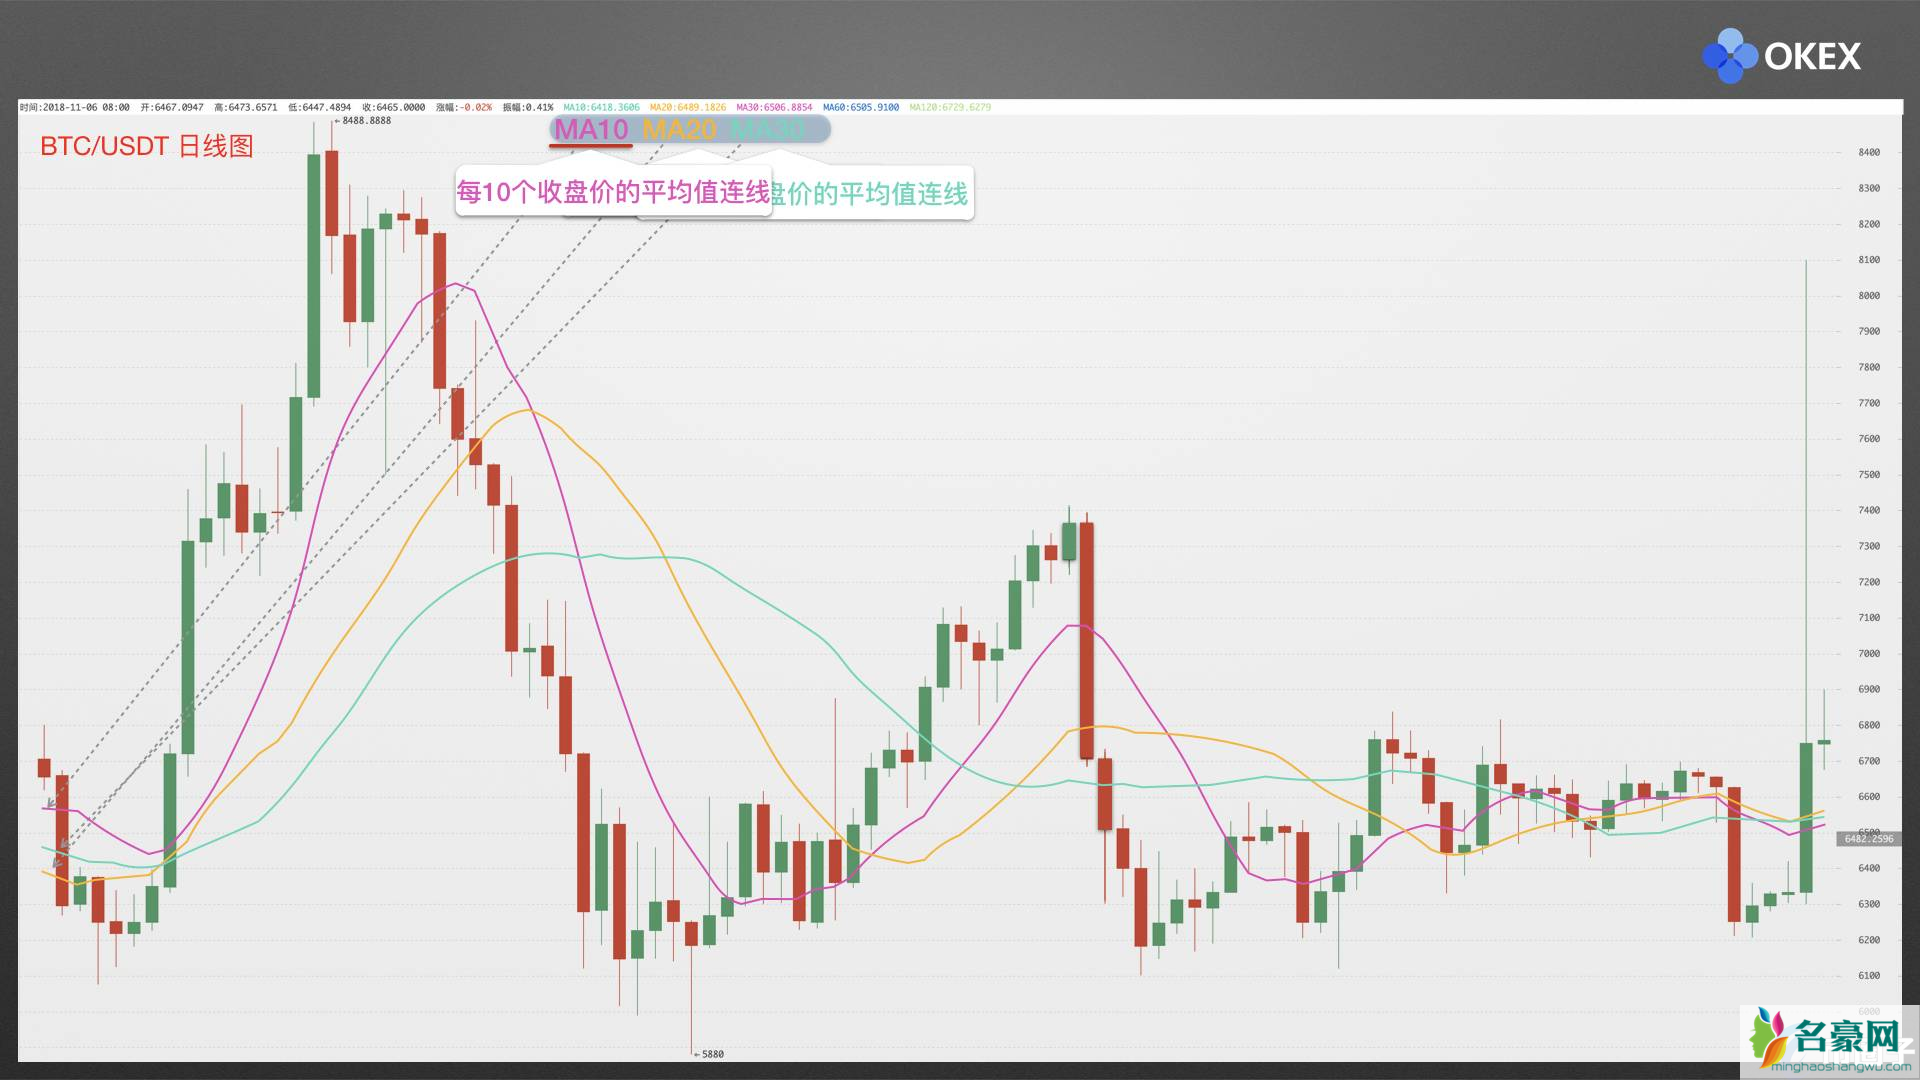This screenshot has height=1080, width=1920.
Task: Click the OKEX logo icon
Action: pyautogui.click(x=1729, y=56)
